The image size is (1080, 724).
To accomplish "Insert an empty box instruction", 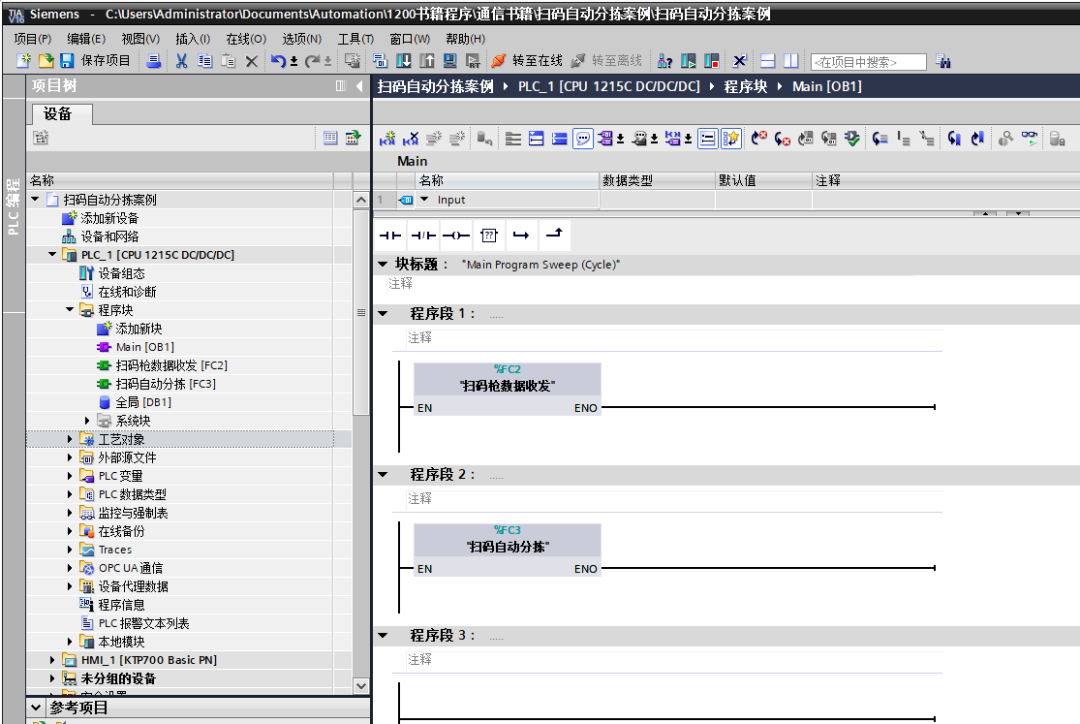I will point(489,236).
